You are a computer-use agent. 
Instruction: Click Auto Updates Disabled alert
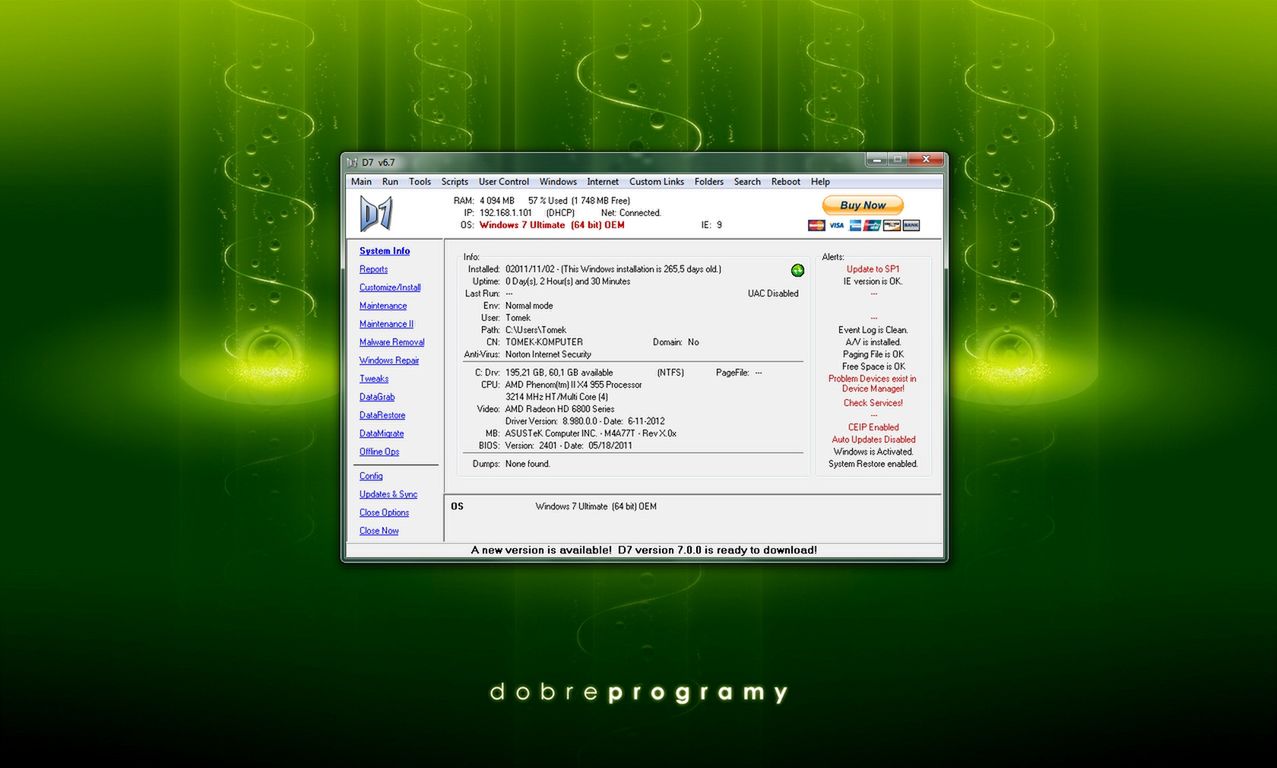pyautogui.click(x=873, y=439)
